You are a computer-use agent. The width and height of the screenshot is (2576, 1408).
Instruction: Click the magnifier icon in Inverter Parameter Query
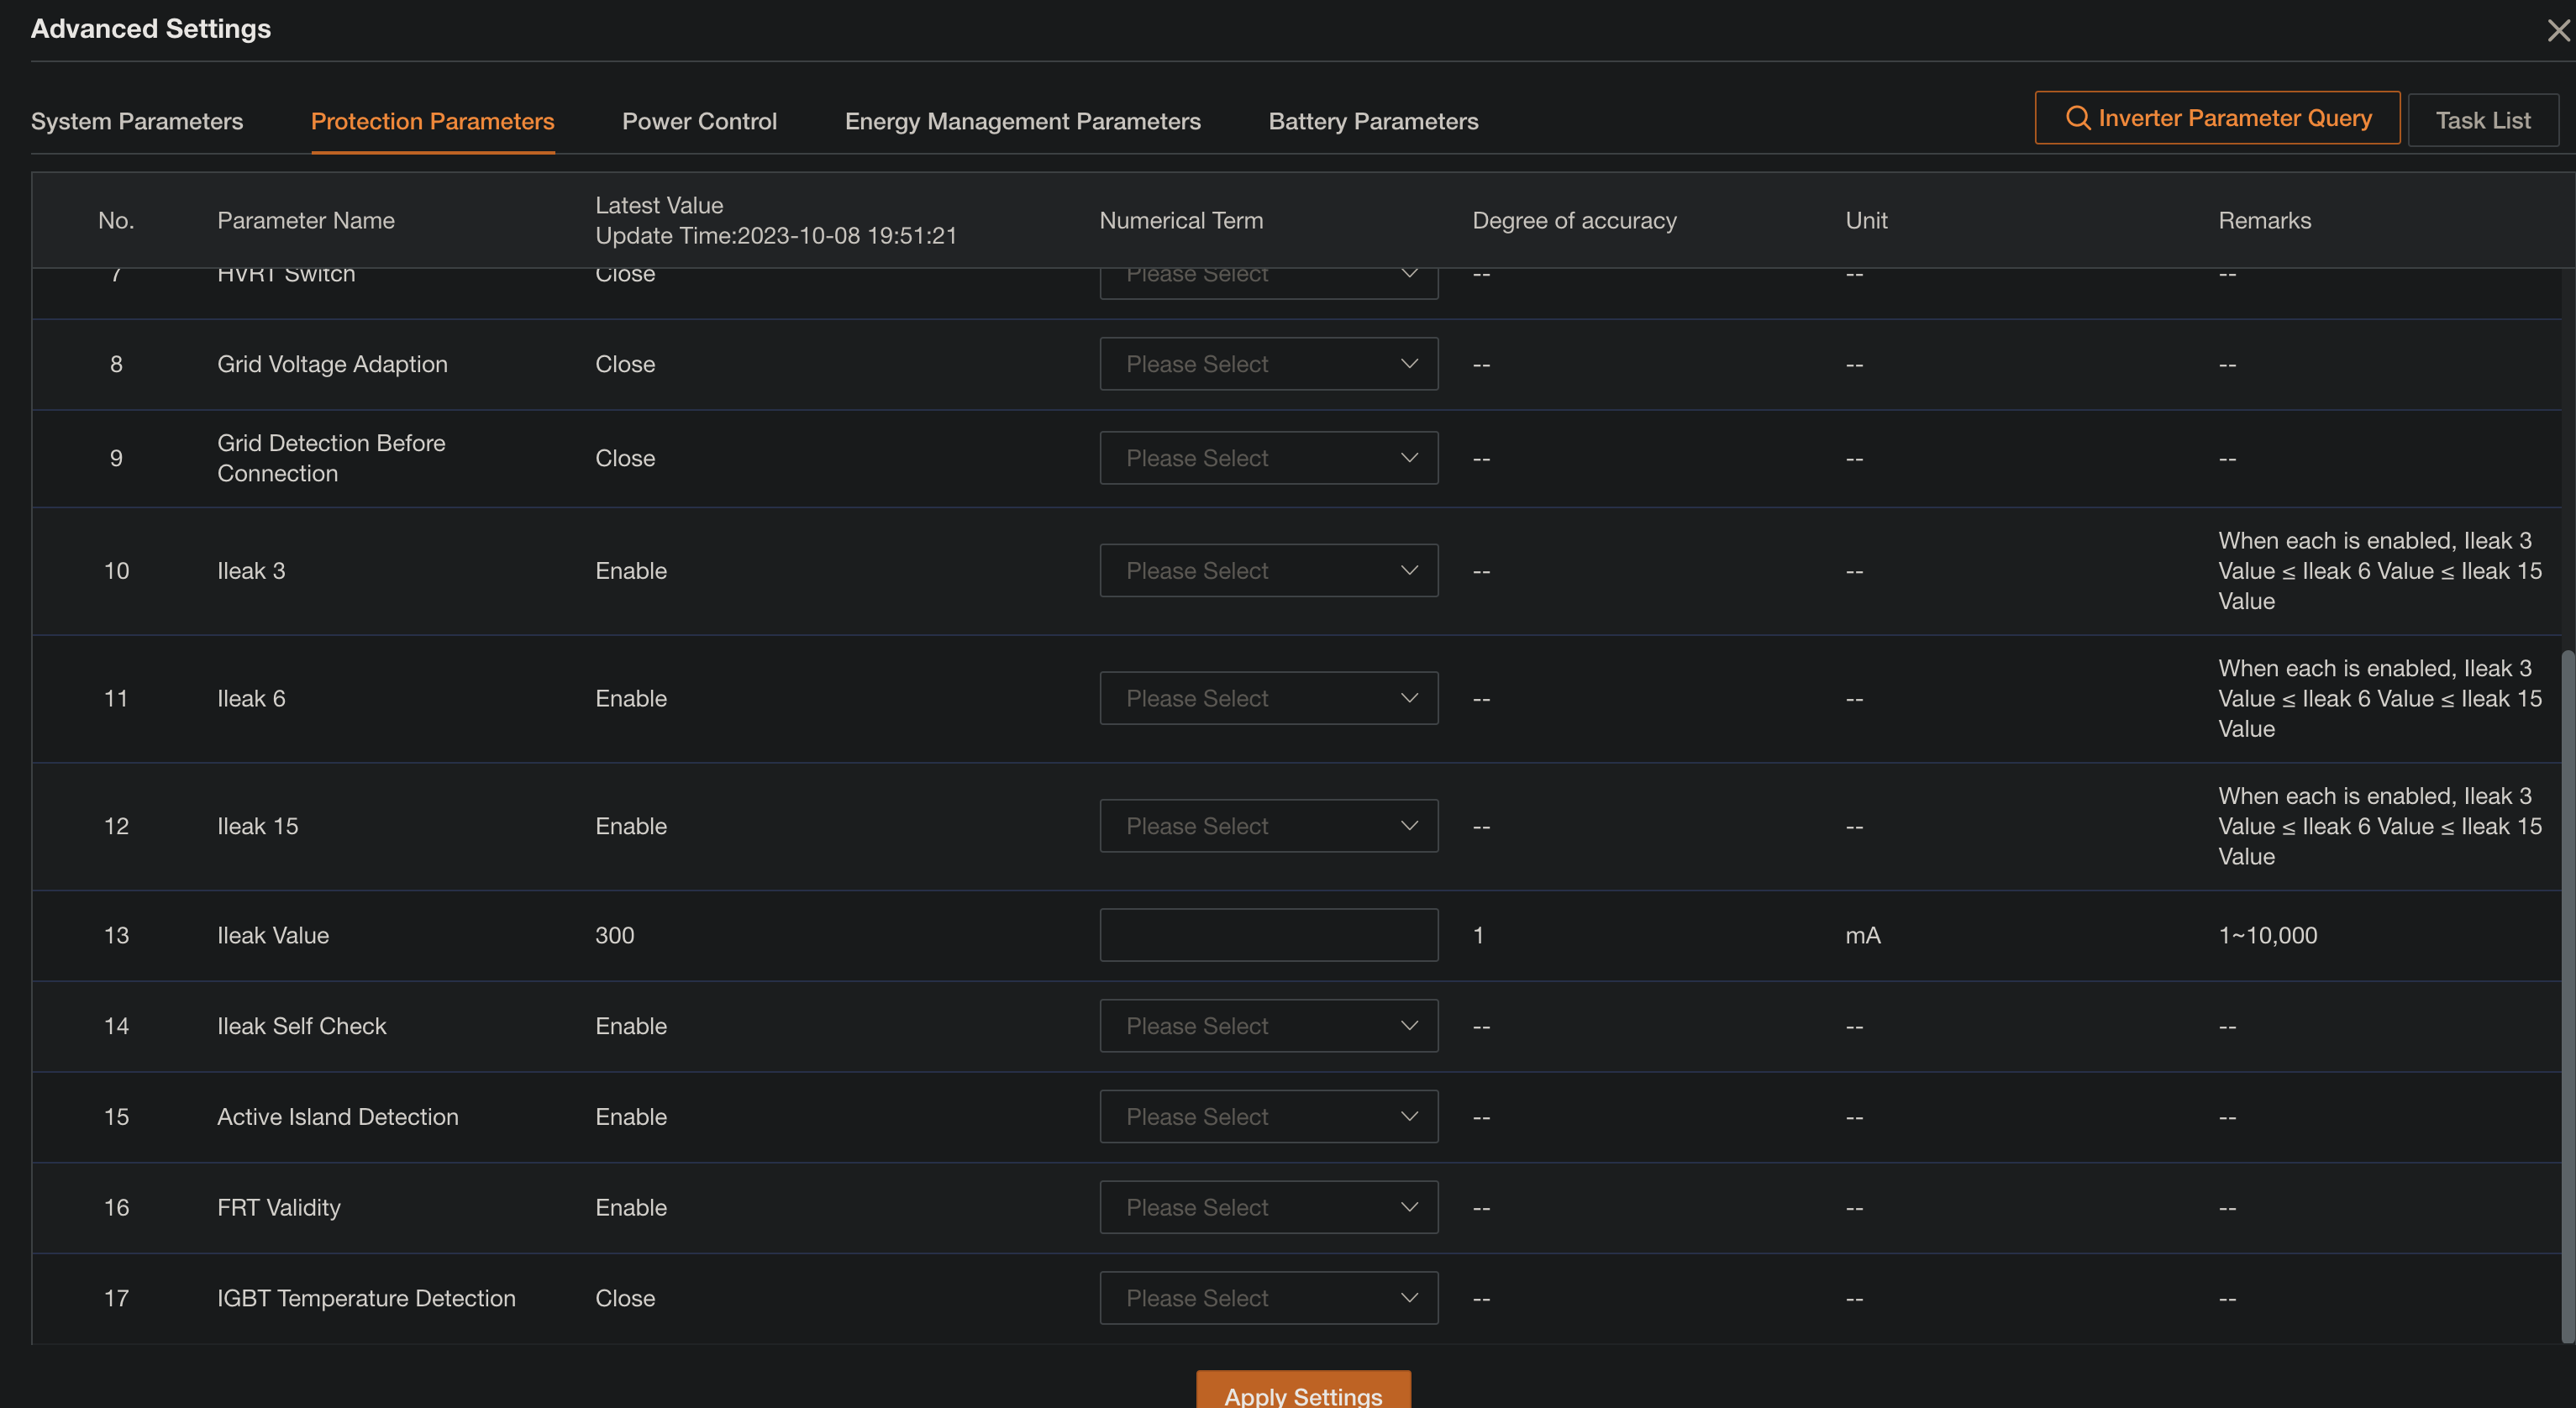[x=2079, y=117]
